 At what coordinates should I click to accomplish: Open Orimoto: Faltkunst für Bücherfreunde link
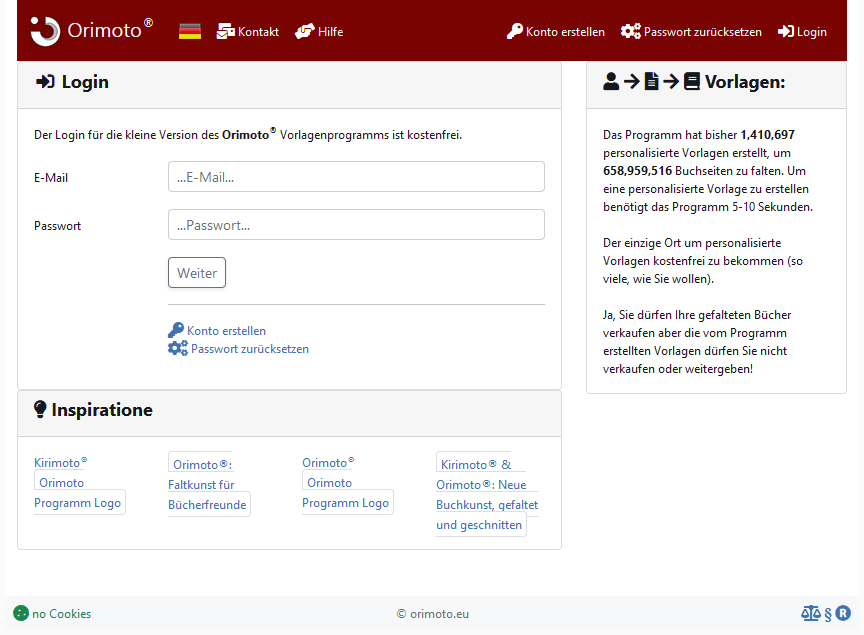click(209, 485)
